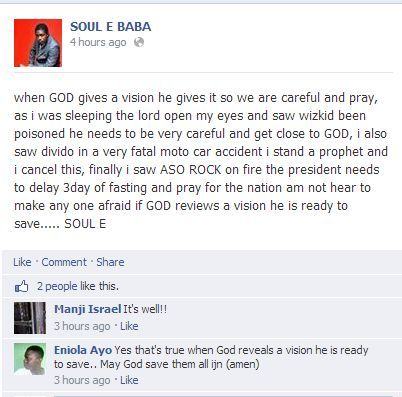Click timestamp on Manji Israel's comment
This screenshot has width=402, height=397.
tap(82, 326)
